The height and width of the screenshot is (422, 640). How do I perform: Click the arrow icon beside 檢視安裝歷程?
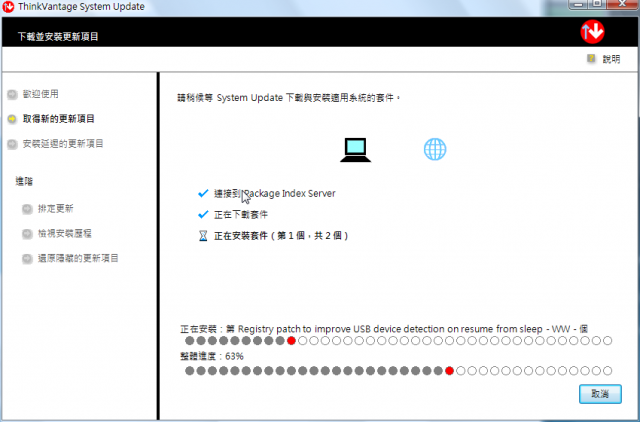click(x=27, y=234)
